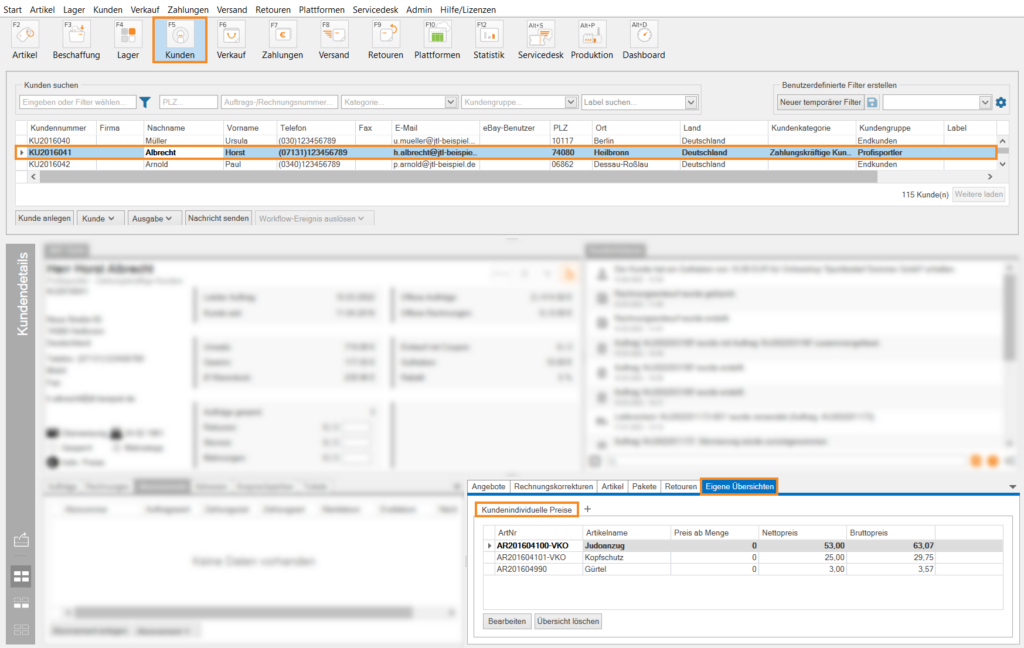The height and width of the screenshot is (648, 1024).
Task: Click the save filter disk icon
Action: tap(872, 102)
